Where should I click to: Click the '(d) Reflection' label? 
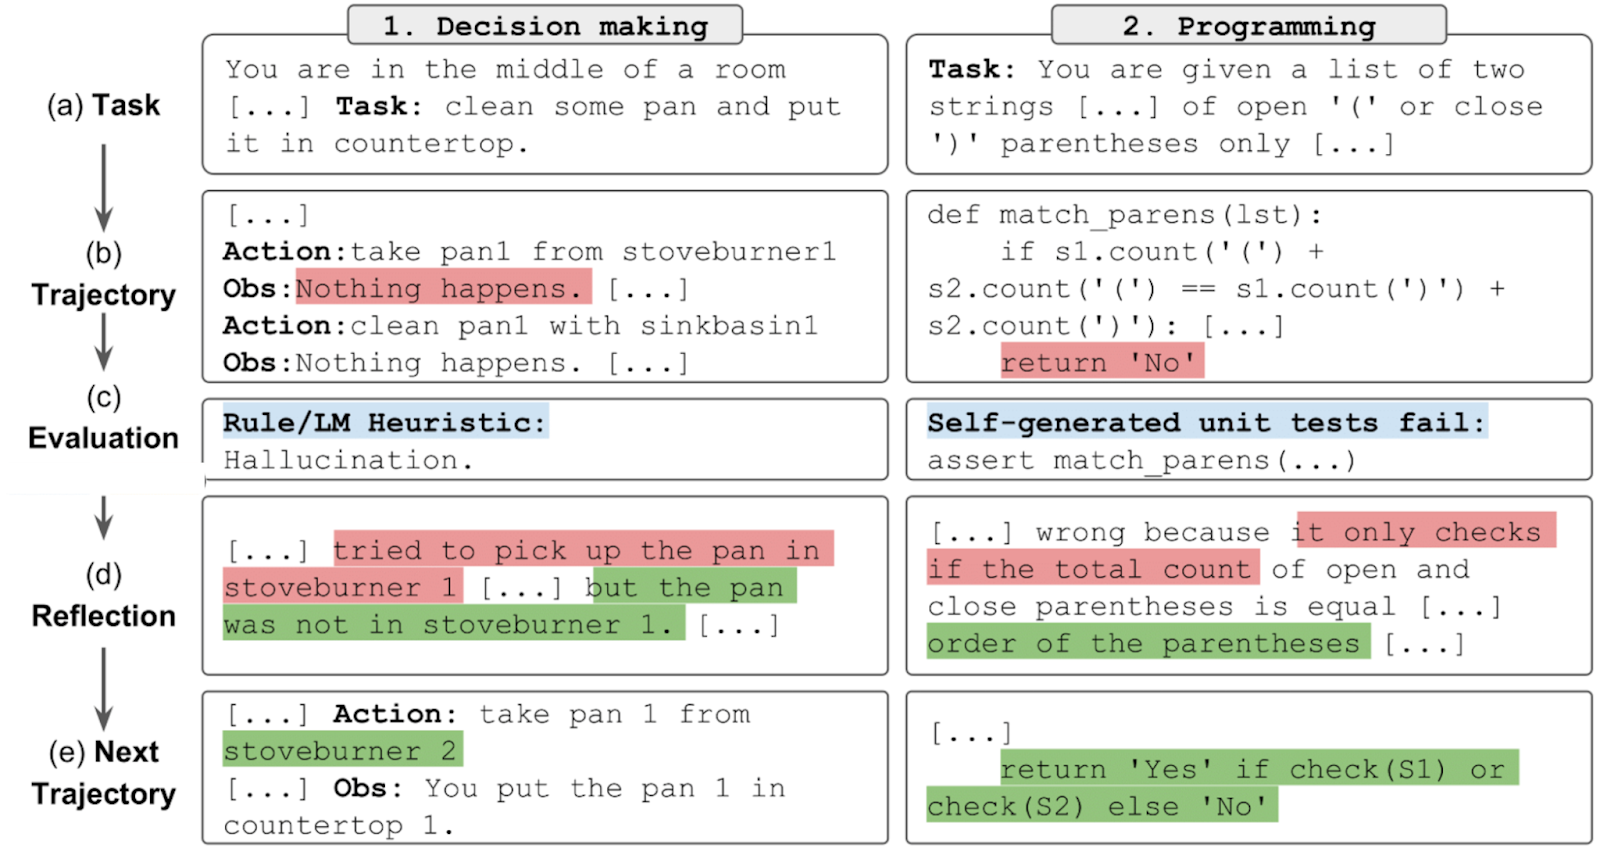click(103, 596)
